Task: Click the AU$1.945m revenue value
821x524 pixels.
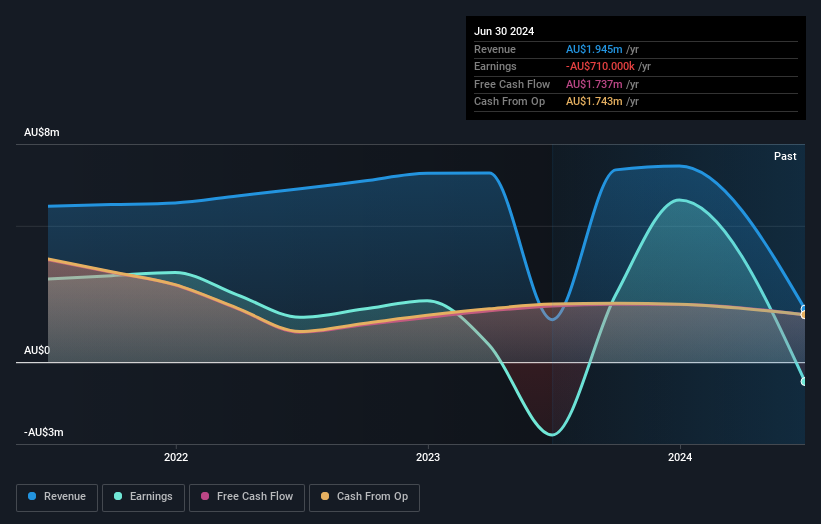Action: (594, 49)
